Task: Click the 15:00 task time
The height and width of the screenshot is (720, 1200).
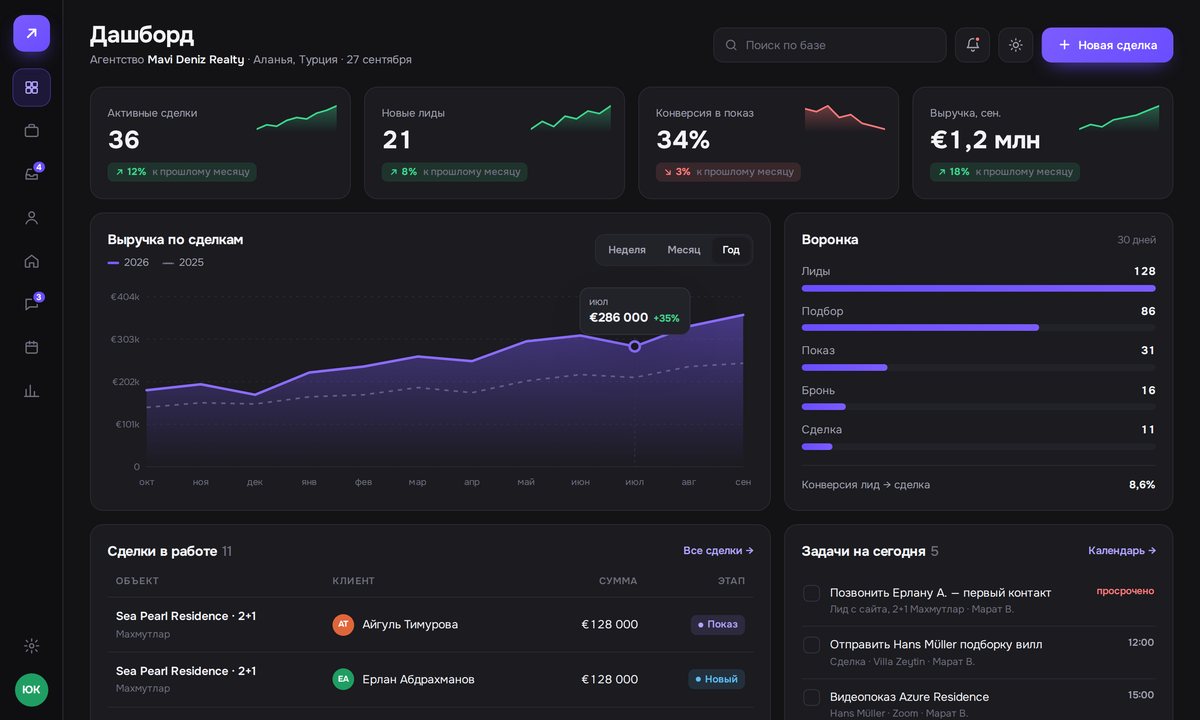Action: point(1141,695)
